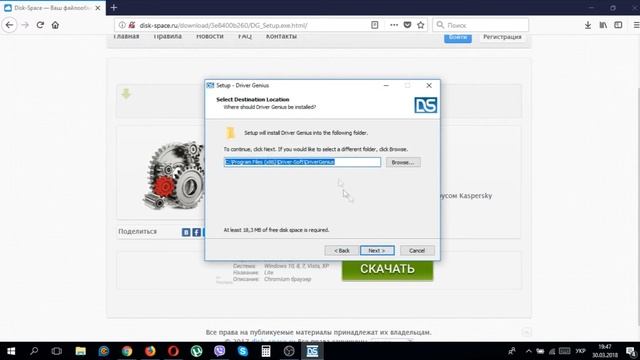Open Calculator from taskbar
The image size is (640, 360).
tap(266, 351)
